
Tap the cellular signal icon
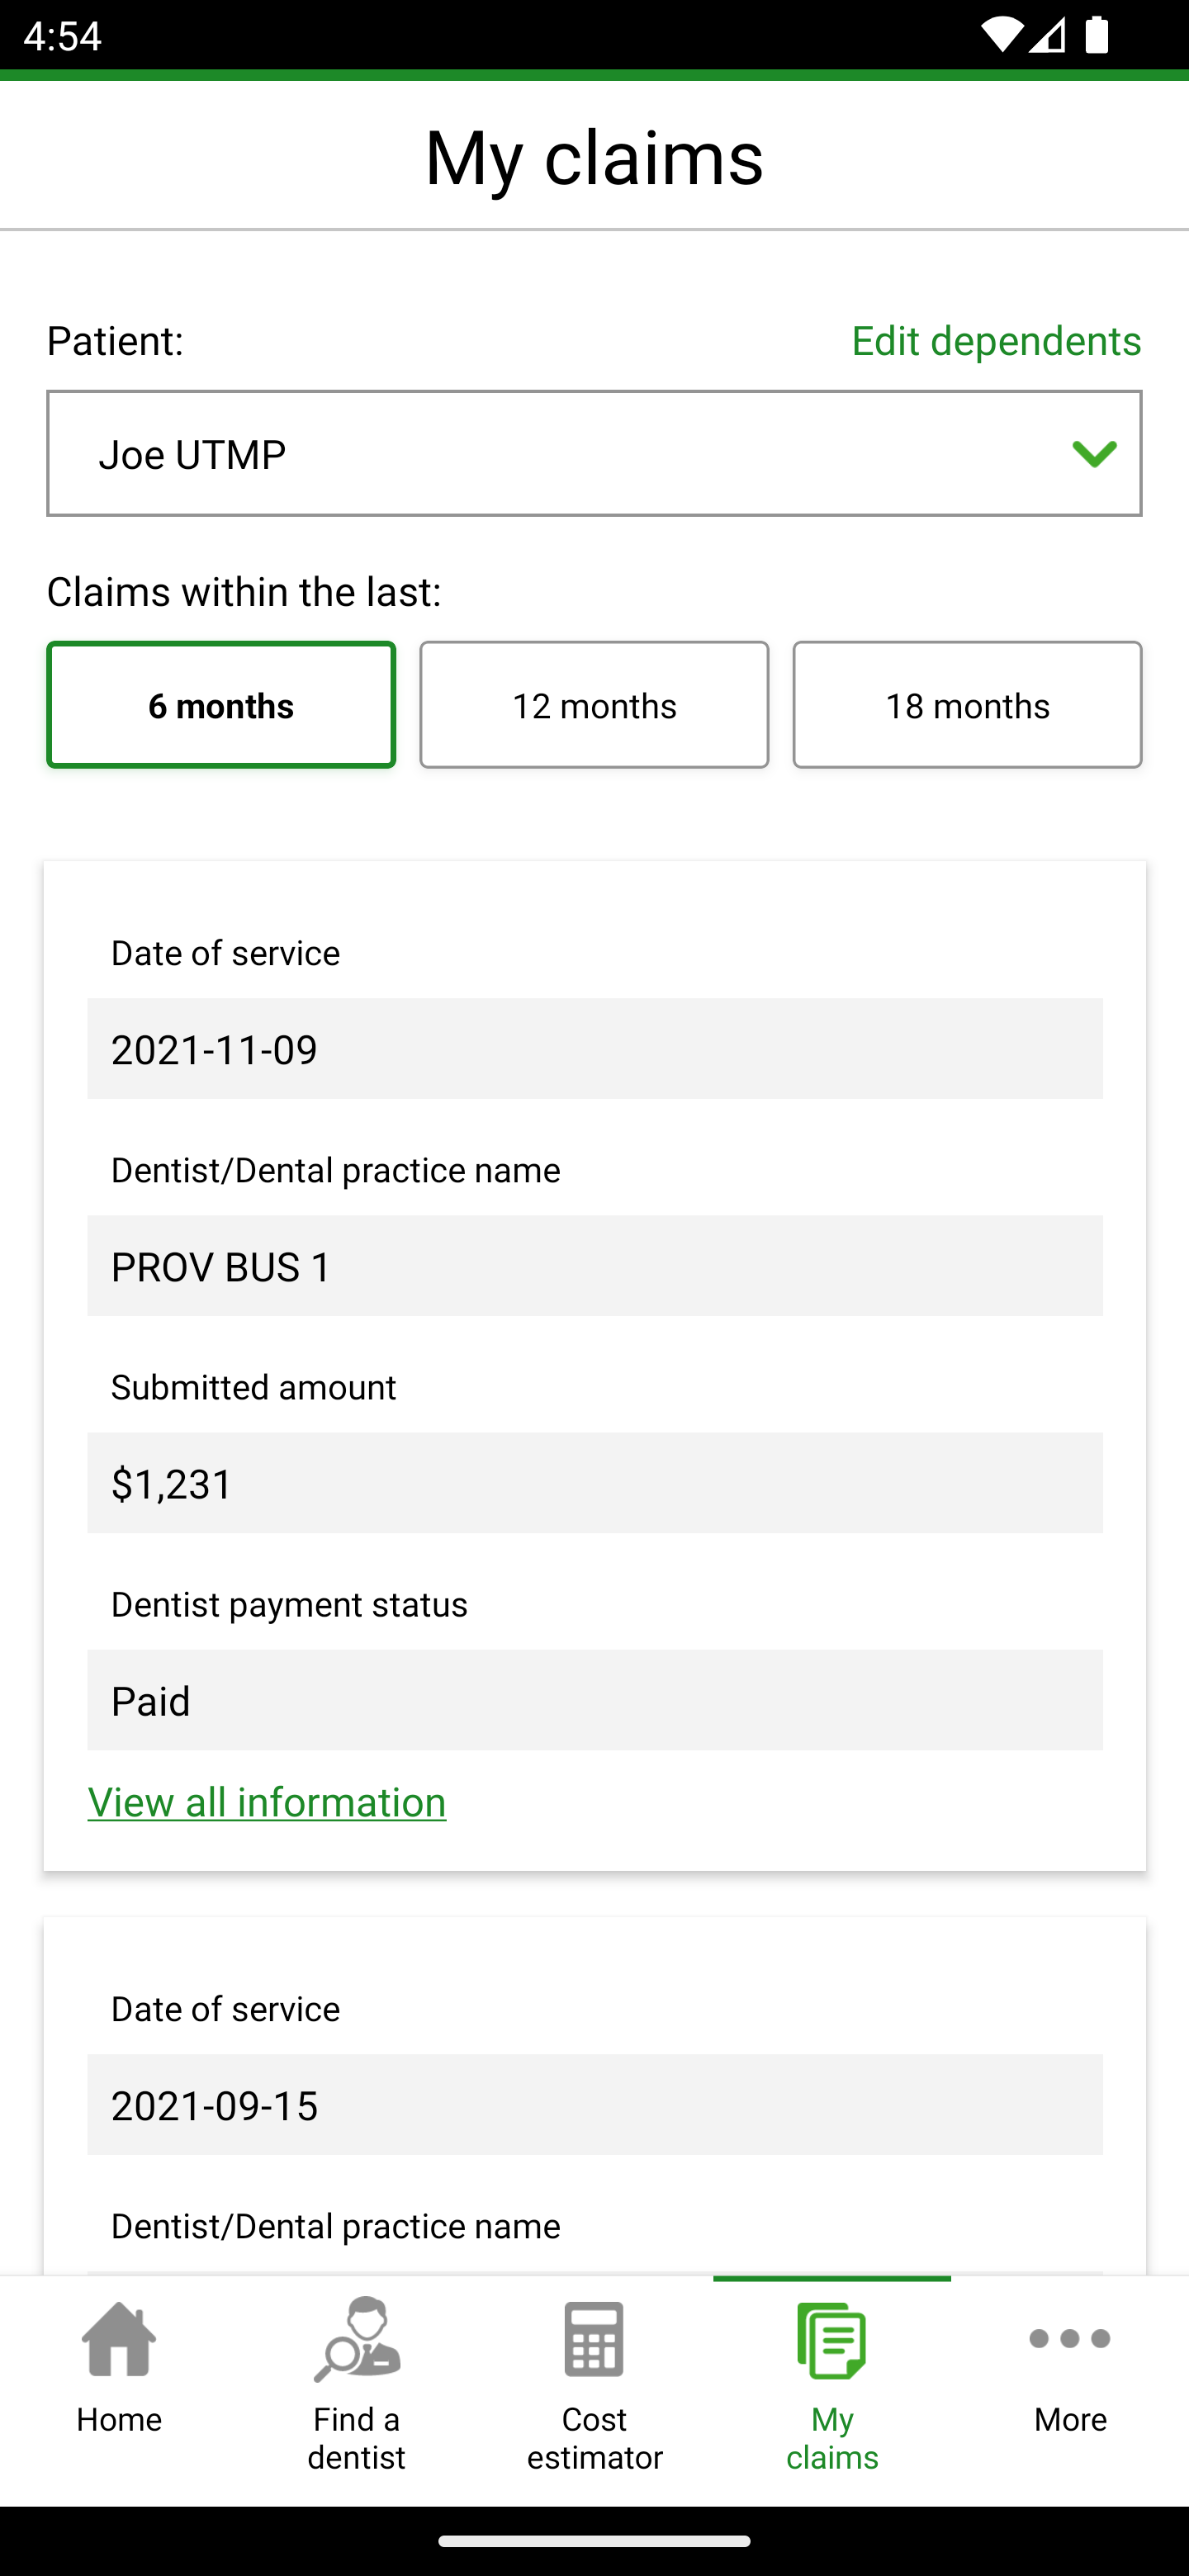[x=1047, y=37]
